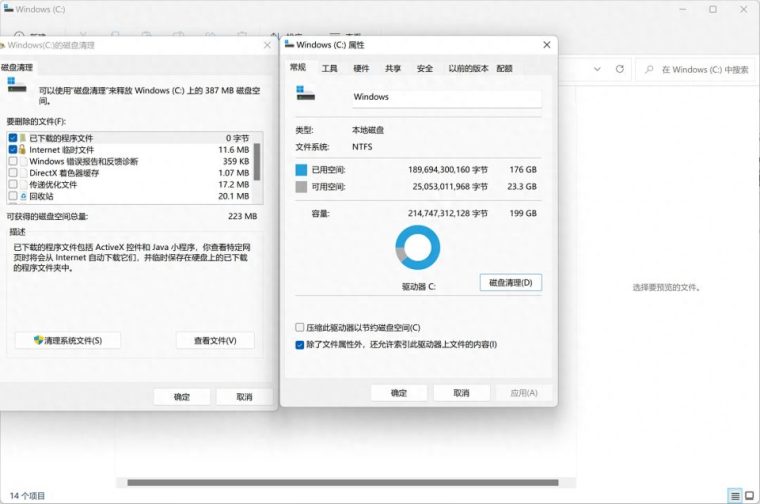The width and height of the screenshot is (760, 504).
Task: Check 回收站 checkbox in cleanup list
Action: pos(13,196)
